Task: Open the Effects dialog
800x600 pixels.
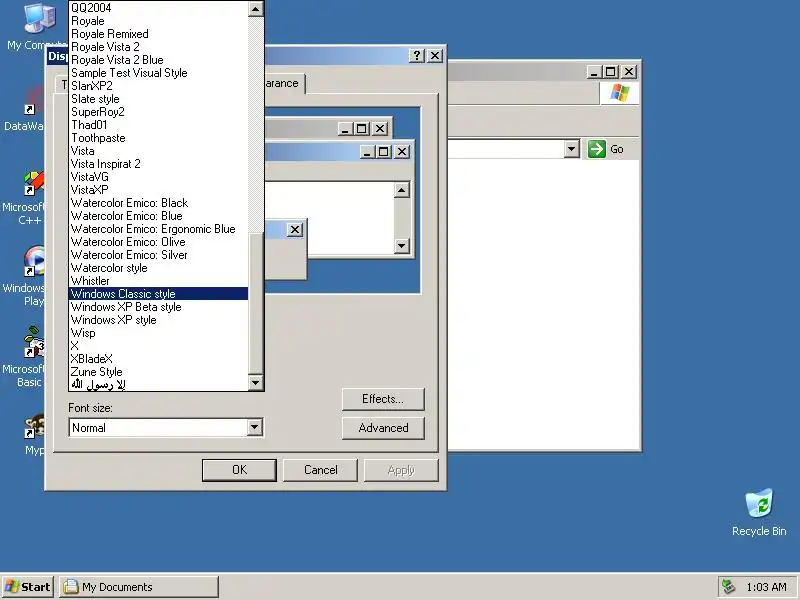Action: tap(383, 399)
